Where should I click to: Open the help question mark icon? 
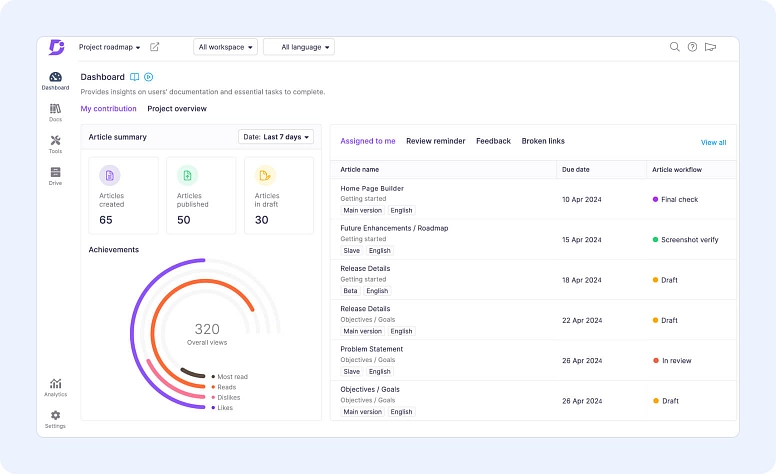pyautogui.click(x=692, y=47)
